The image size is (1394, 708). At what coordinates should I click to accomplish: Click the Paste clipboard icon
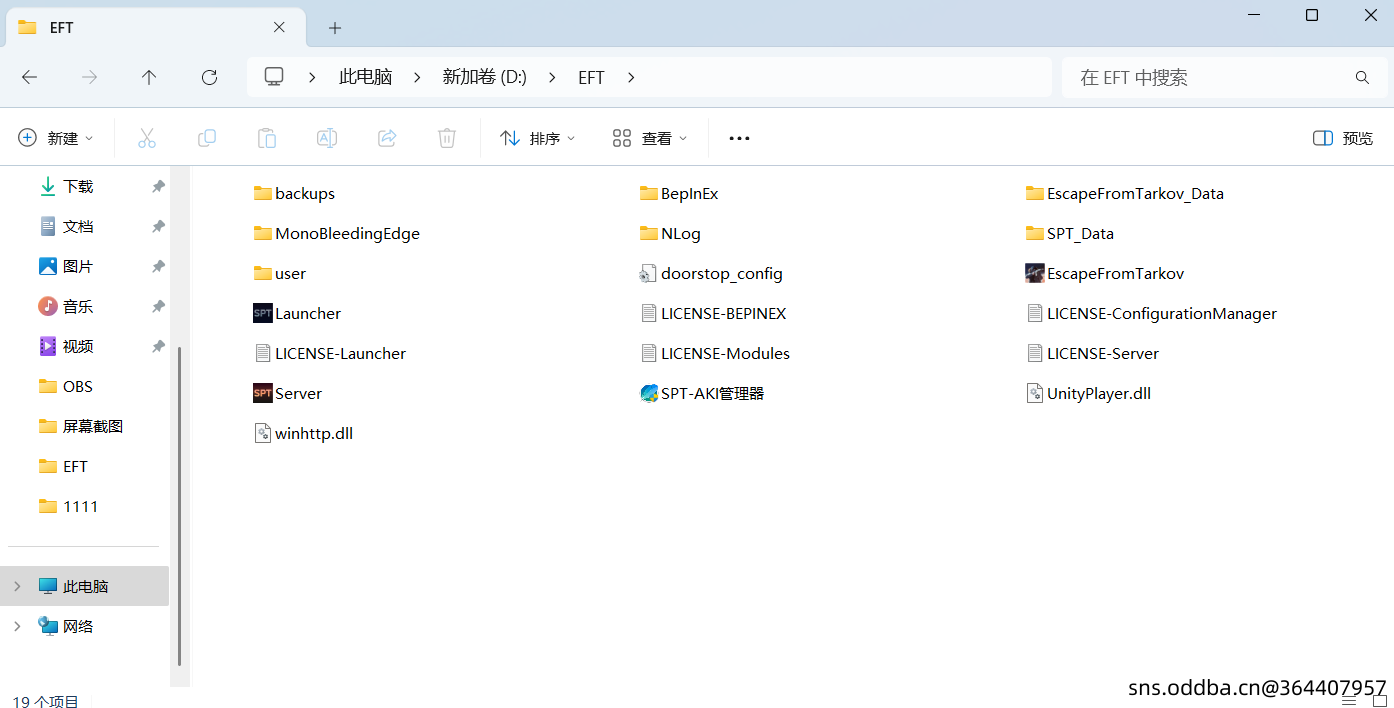[267, 138]
